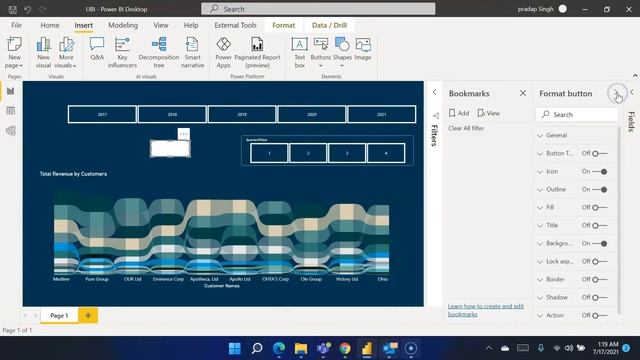Expand the Action section chevron
The image size is (640, 360).
[540, 316]
